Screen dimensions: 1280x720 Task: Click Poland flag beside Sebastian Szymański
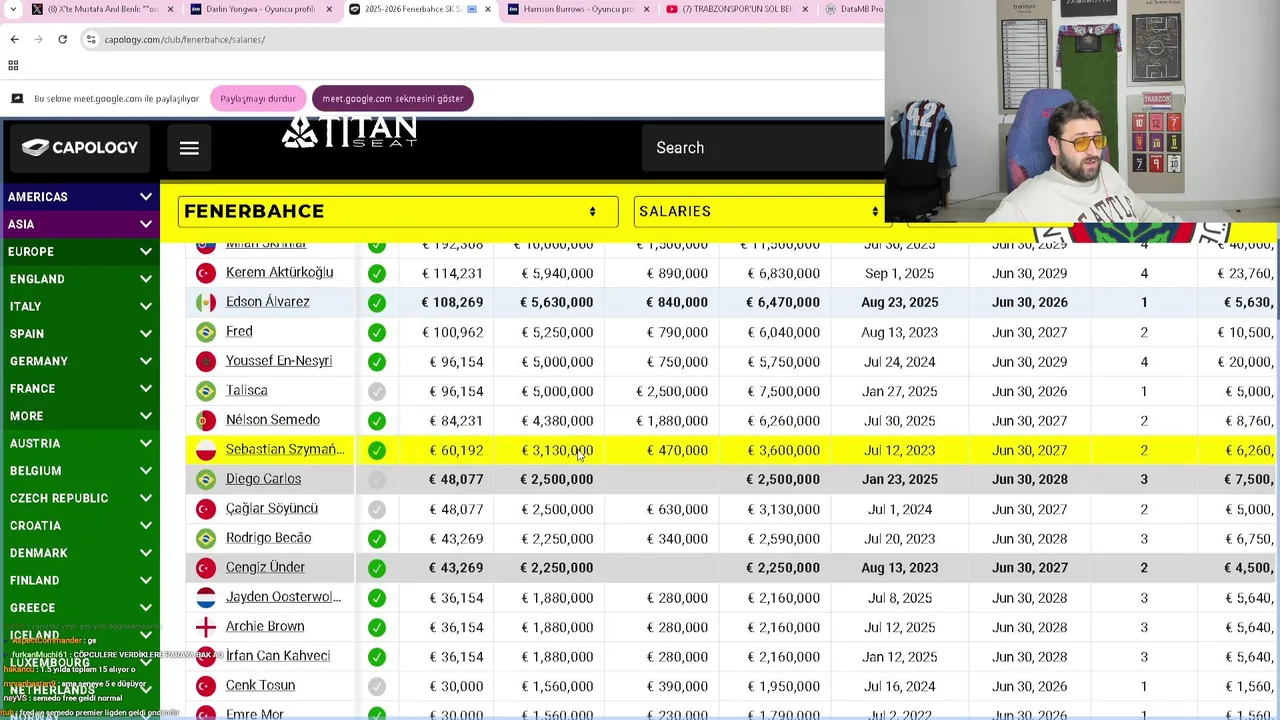click(206, 450)
